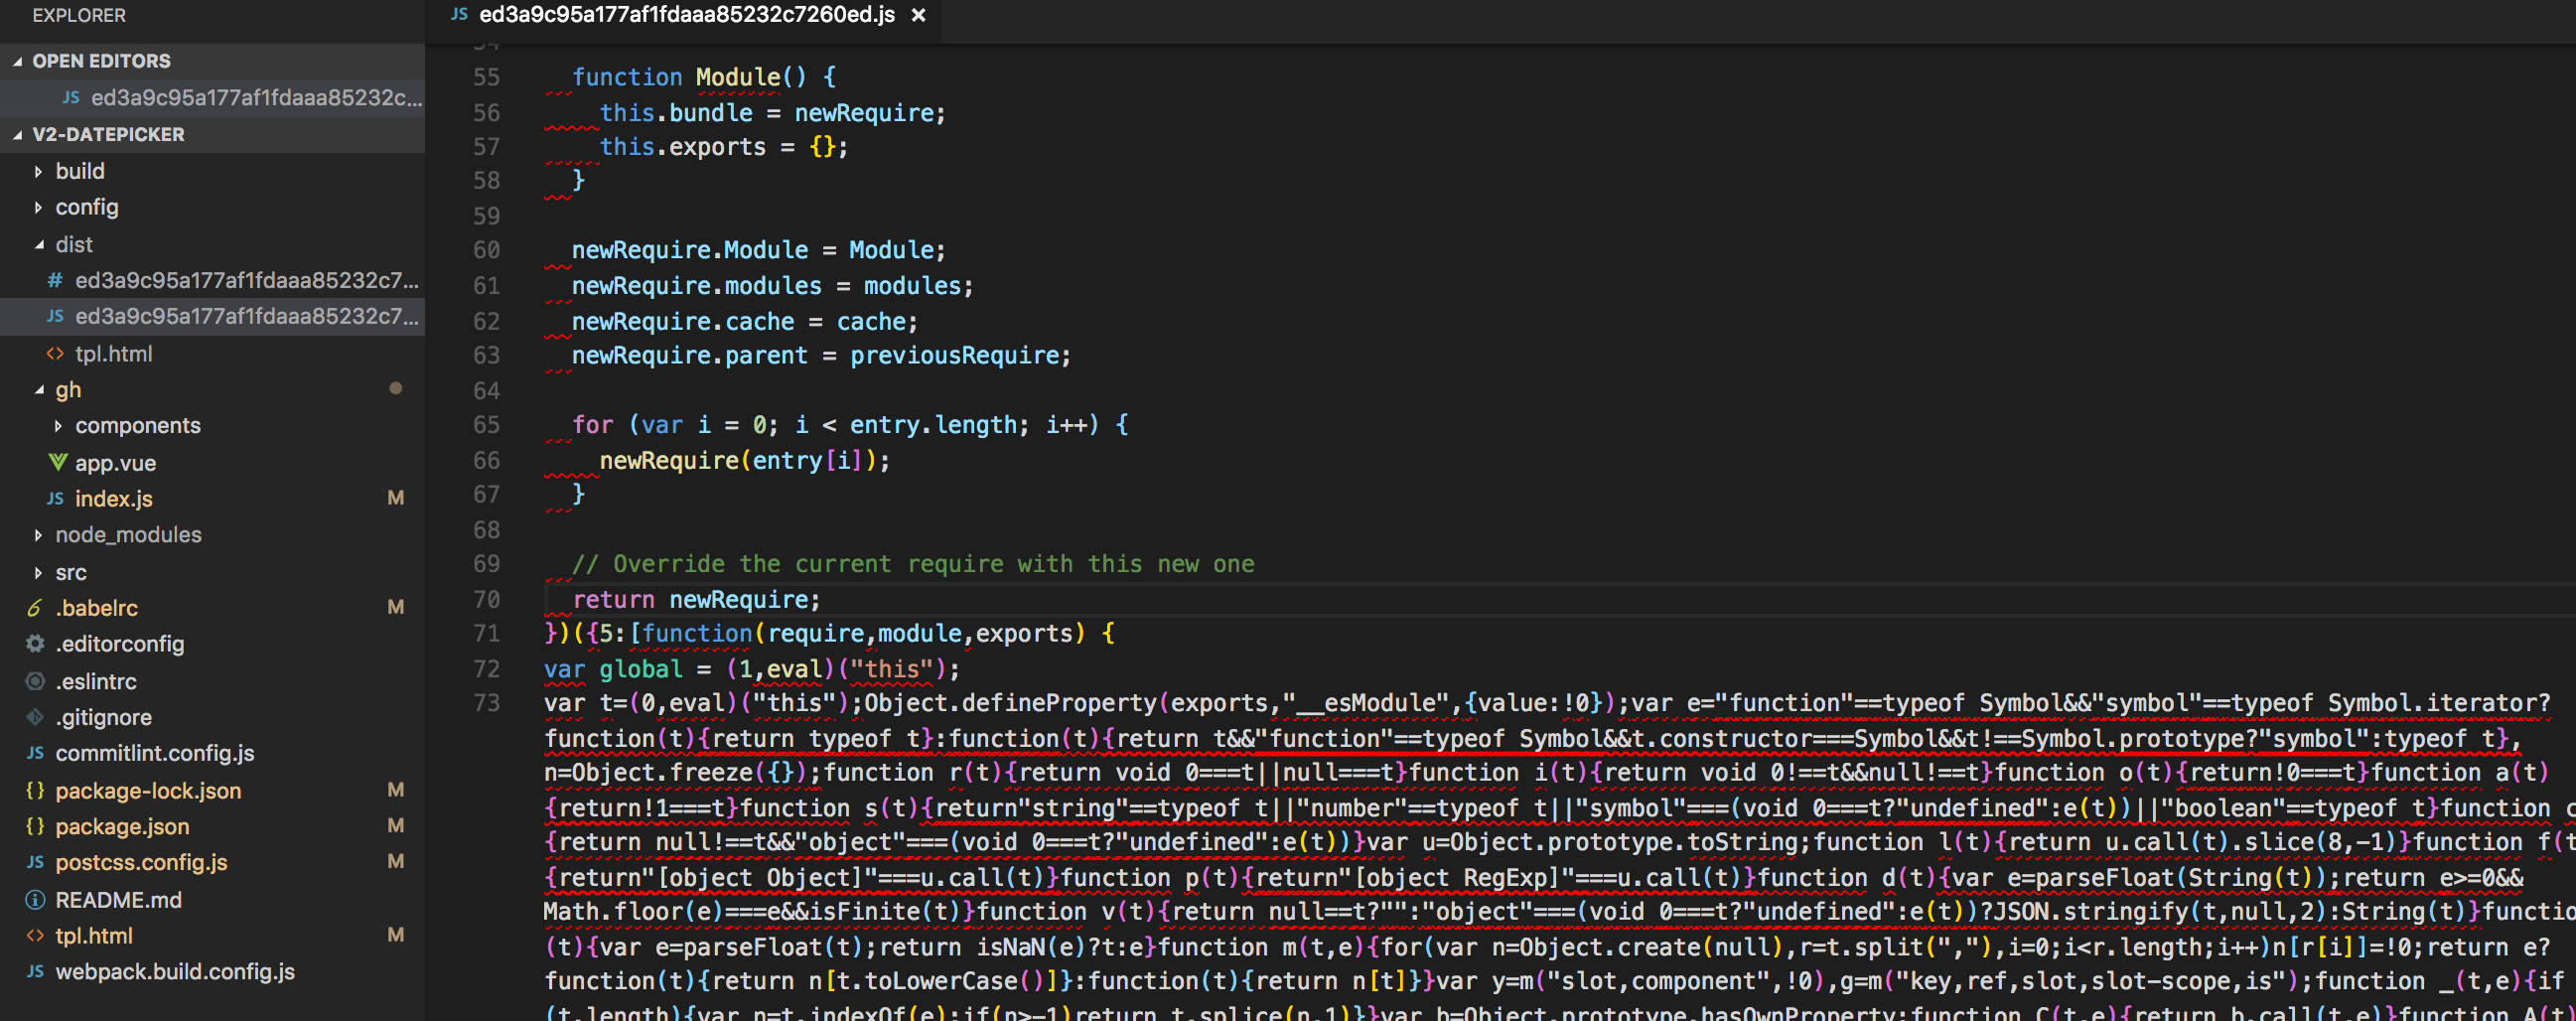This screenshot has width=2576, height=1021.
Task: Click the ESLint icon beside .eslintrc
Action: click(x=34, y=681)
